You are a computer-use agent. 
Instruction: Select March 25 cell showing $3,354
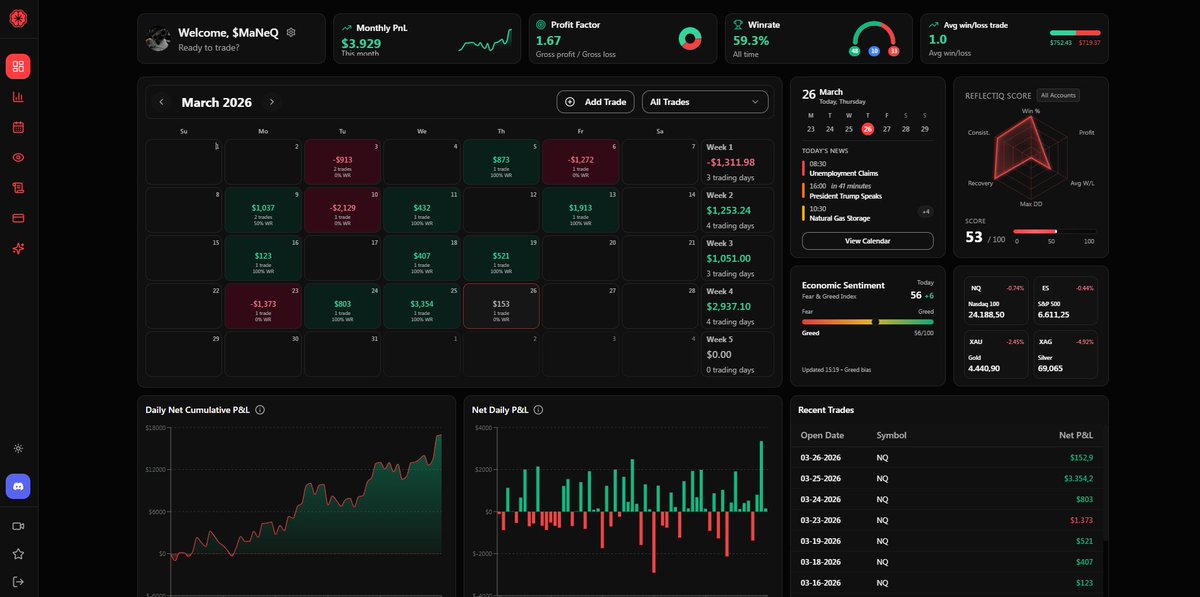[421, 306]
